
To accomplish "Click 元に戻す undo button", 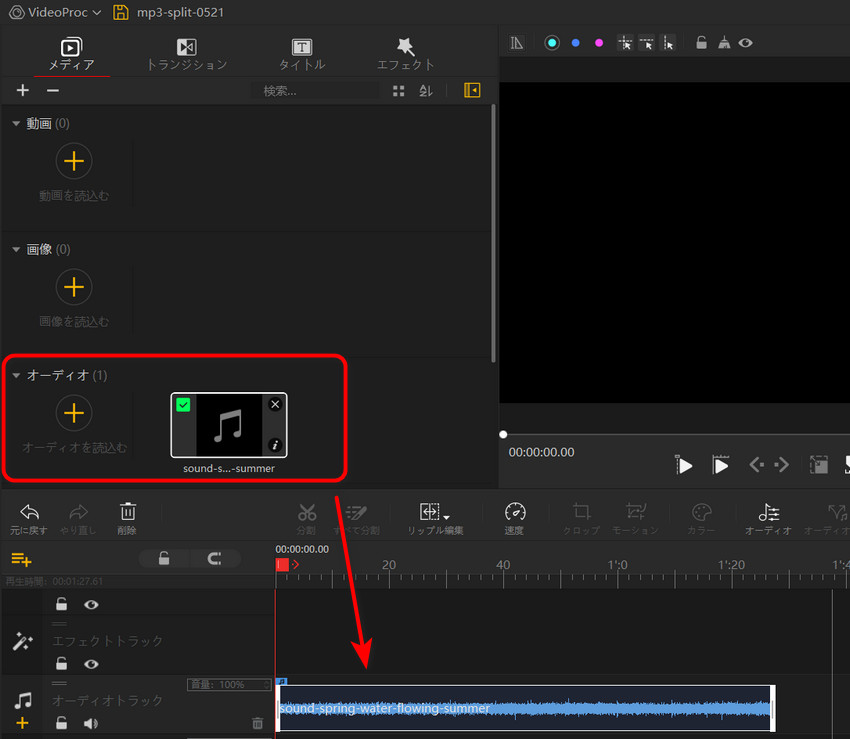I will pyautogui.click(x=29, y=518).
